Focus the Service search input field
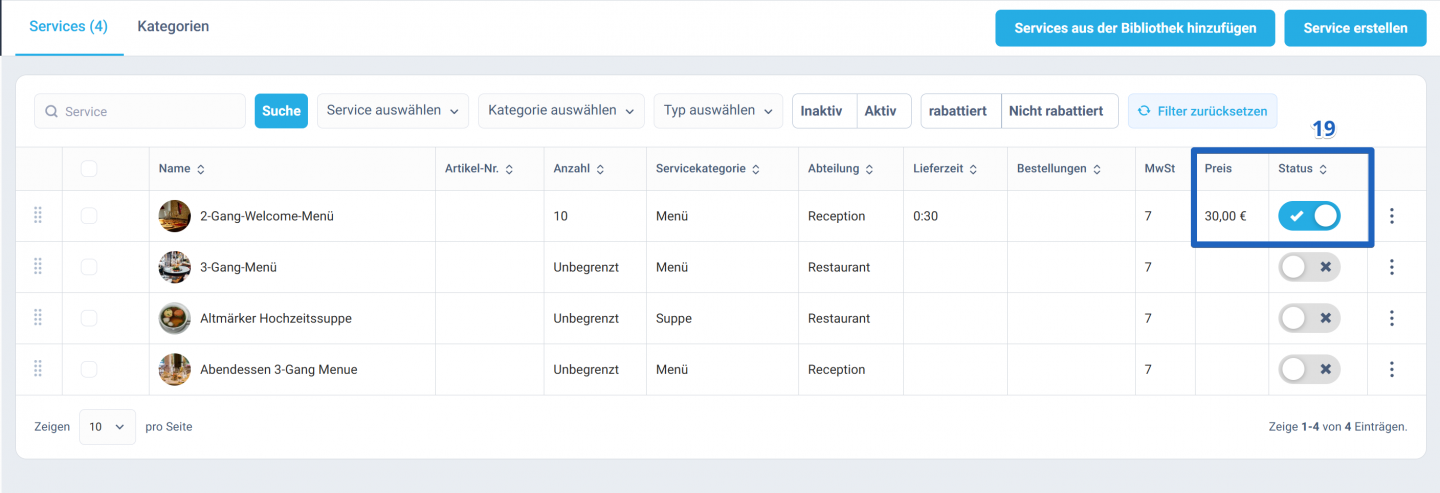Viewport: 1440px width, 493px height. tap(140, 111)
